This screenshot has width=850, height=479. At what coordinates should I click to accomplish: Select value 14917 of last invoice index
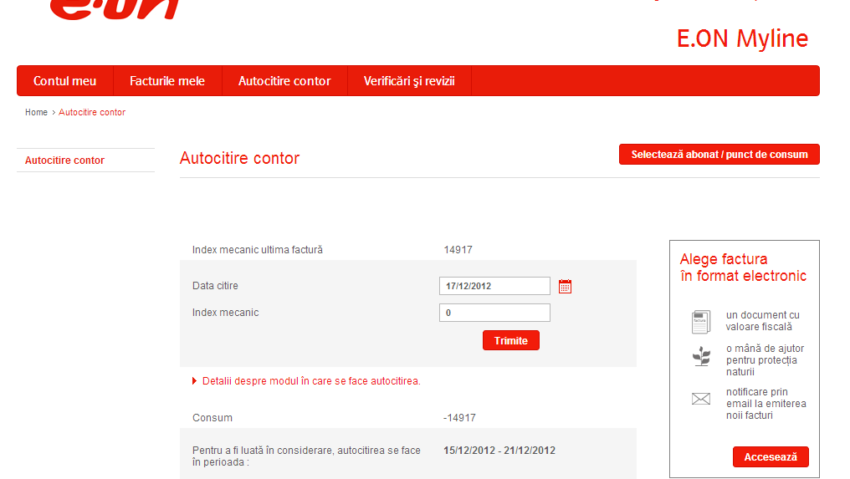[458, 250]
